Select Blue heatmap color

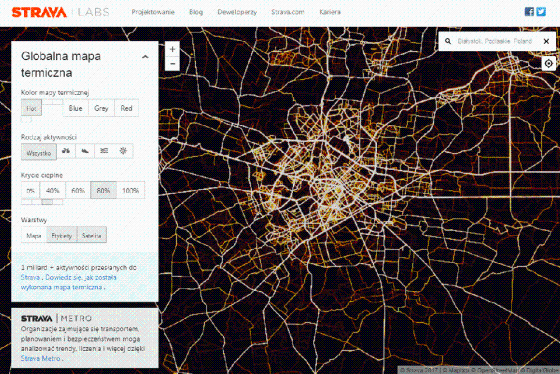75,108
